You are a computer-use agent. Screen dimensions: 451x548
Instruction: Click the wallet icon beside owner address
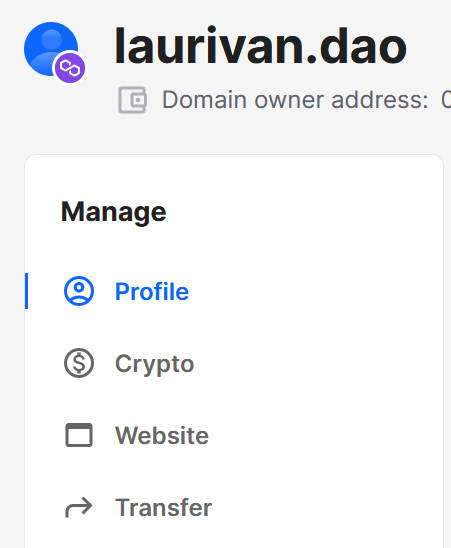click(x=133, y=100)
